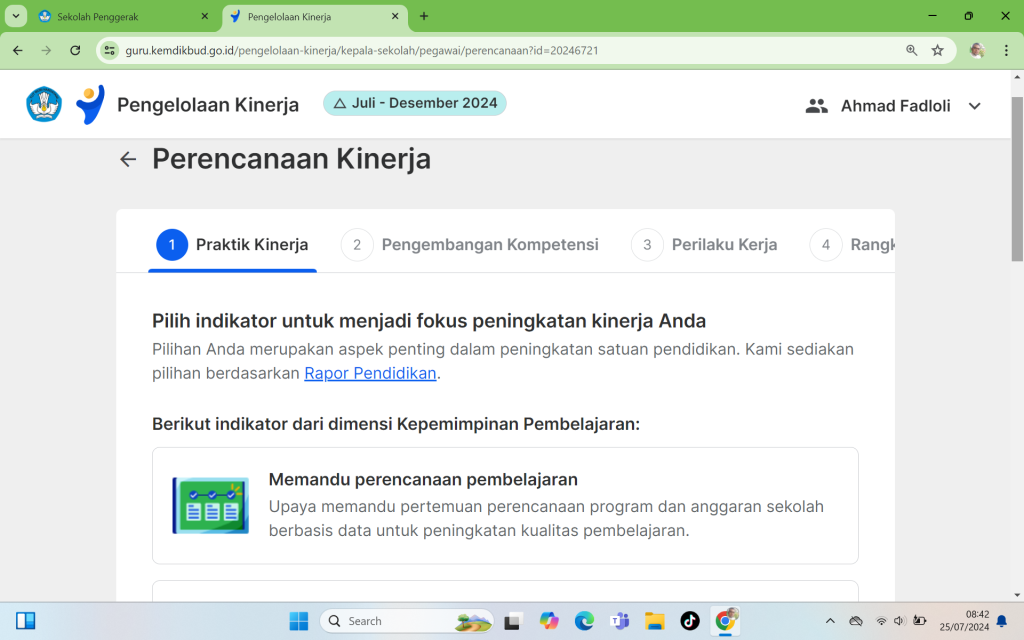This screenshot has width=1024, height=640.
Task: Open TikTok from the taskbar
Action: coord(689,621)
